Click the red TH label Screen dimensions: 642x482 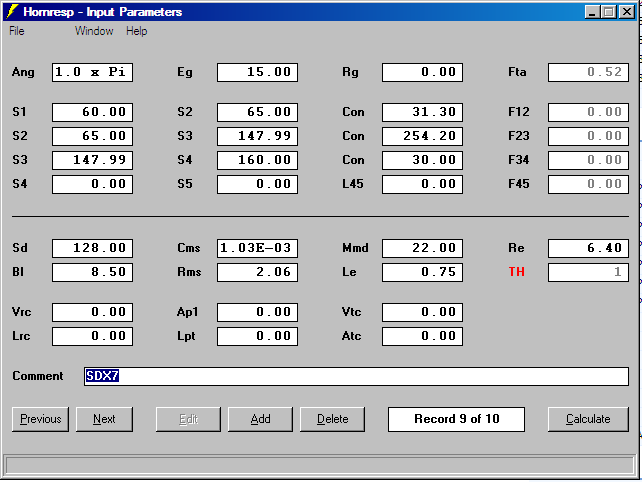517,272
